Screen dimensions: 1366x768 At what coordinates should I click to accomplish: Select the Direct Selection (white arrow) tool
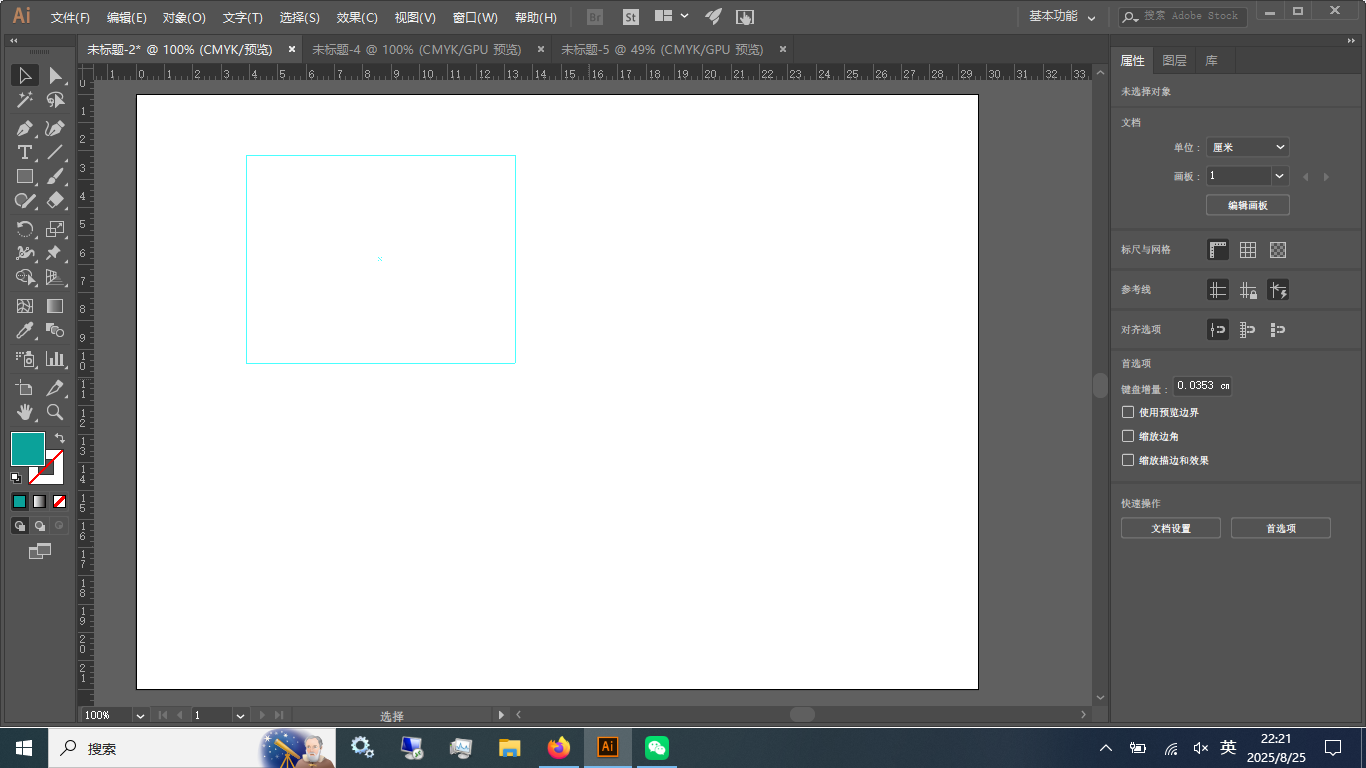coord(55,76)
